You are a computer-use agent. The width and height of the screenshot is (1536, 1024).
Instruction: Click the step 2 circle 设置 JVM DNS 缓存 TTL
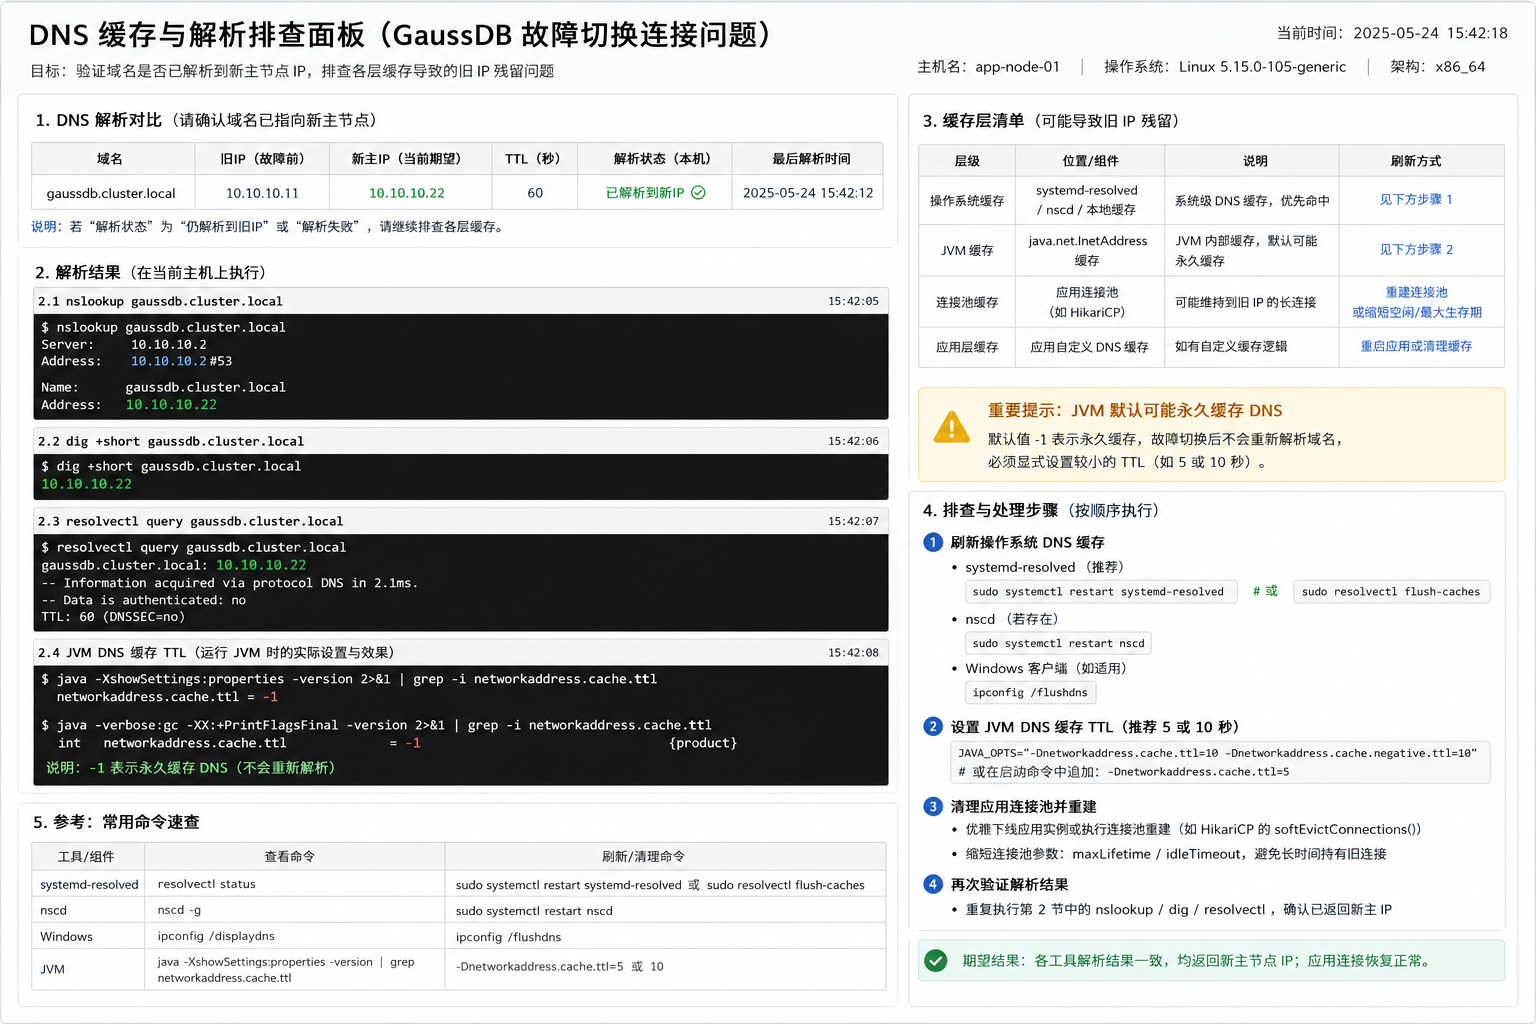pos(933,727)
